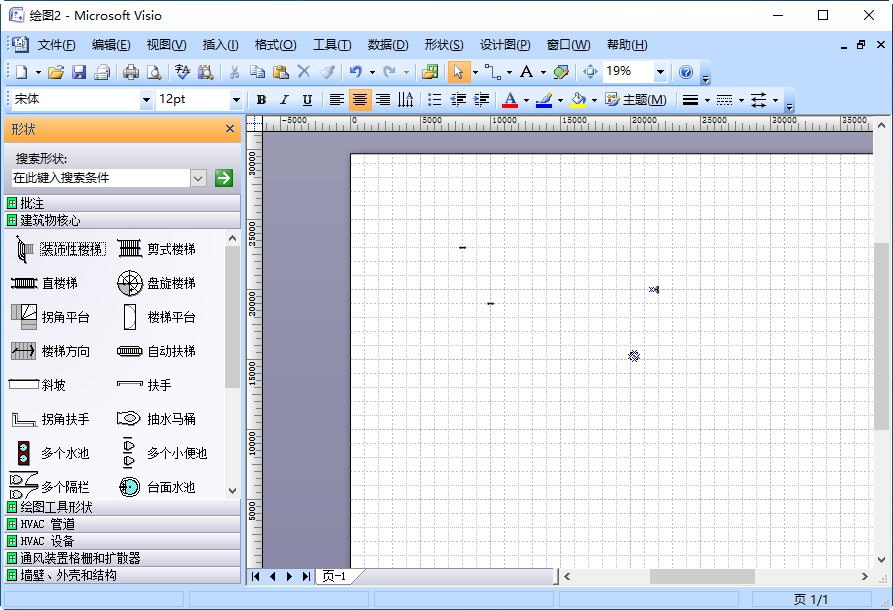Open the Shapes window toolbar icon
The image size is (893, 610).
430,72
